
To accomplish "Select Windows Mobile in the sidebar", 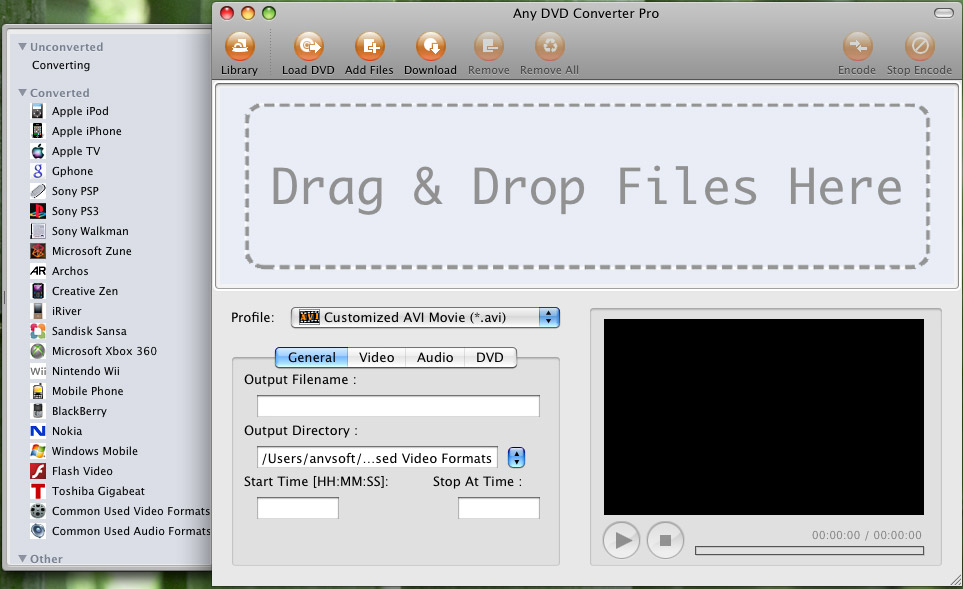I will click(x=95, y=451).
